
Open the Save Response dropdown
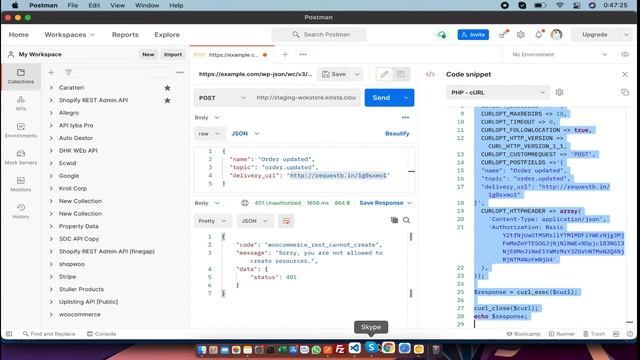coord(386,203)
